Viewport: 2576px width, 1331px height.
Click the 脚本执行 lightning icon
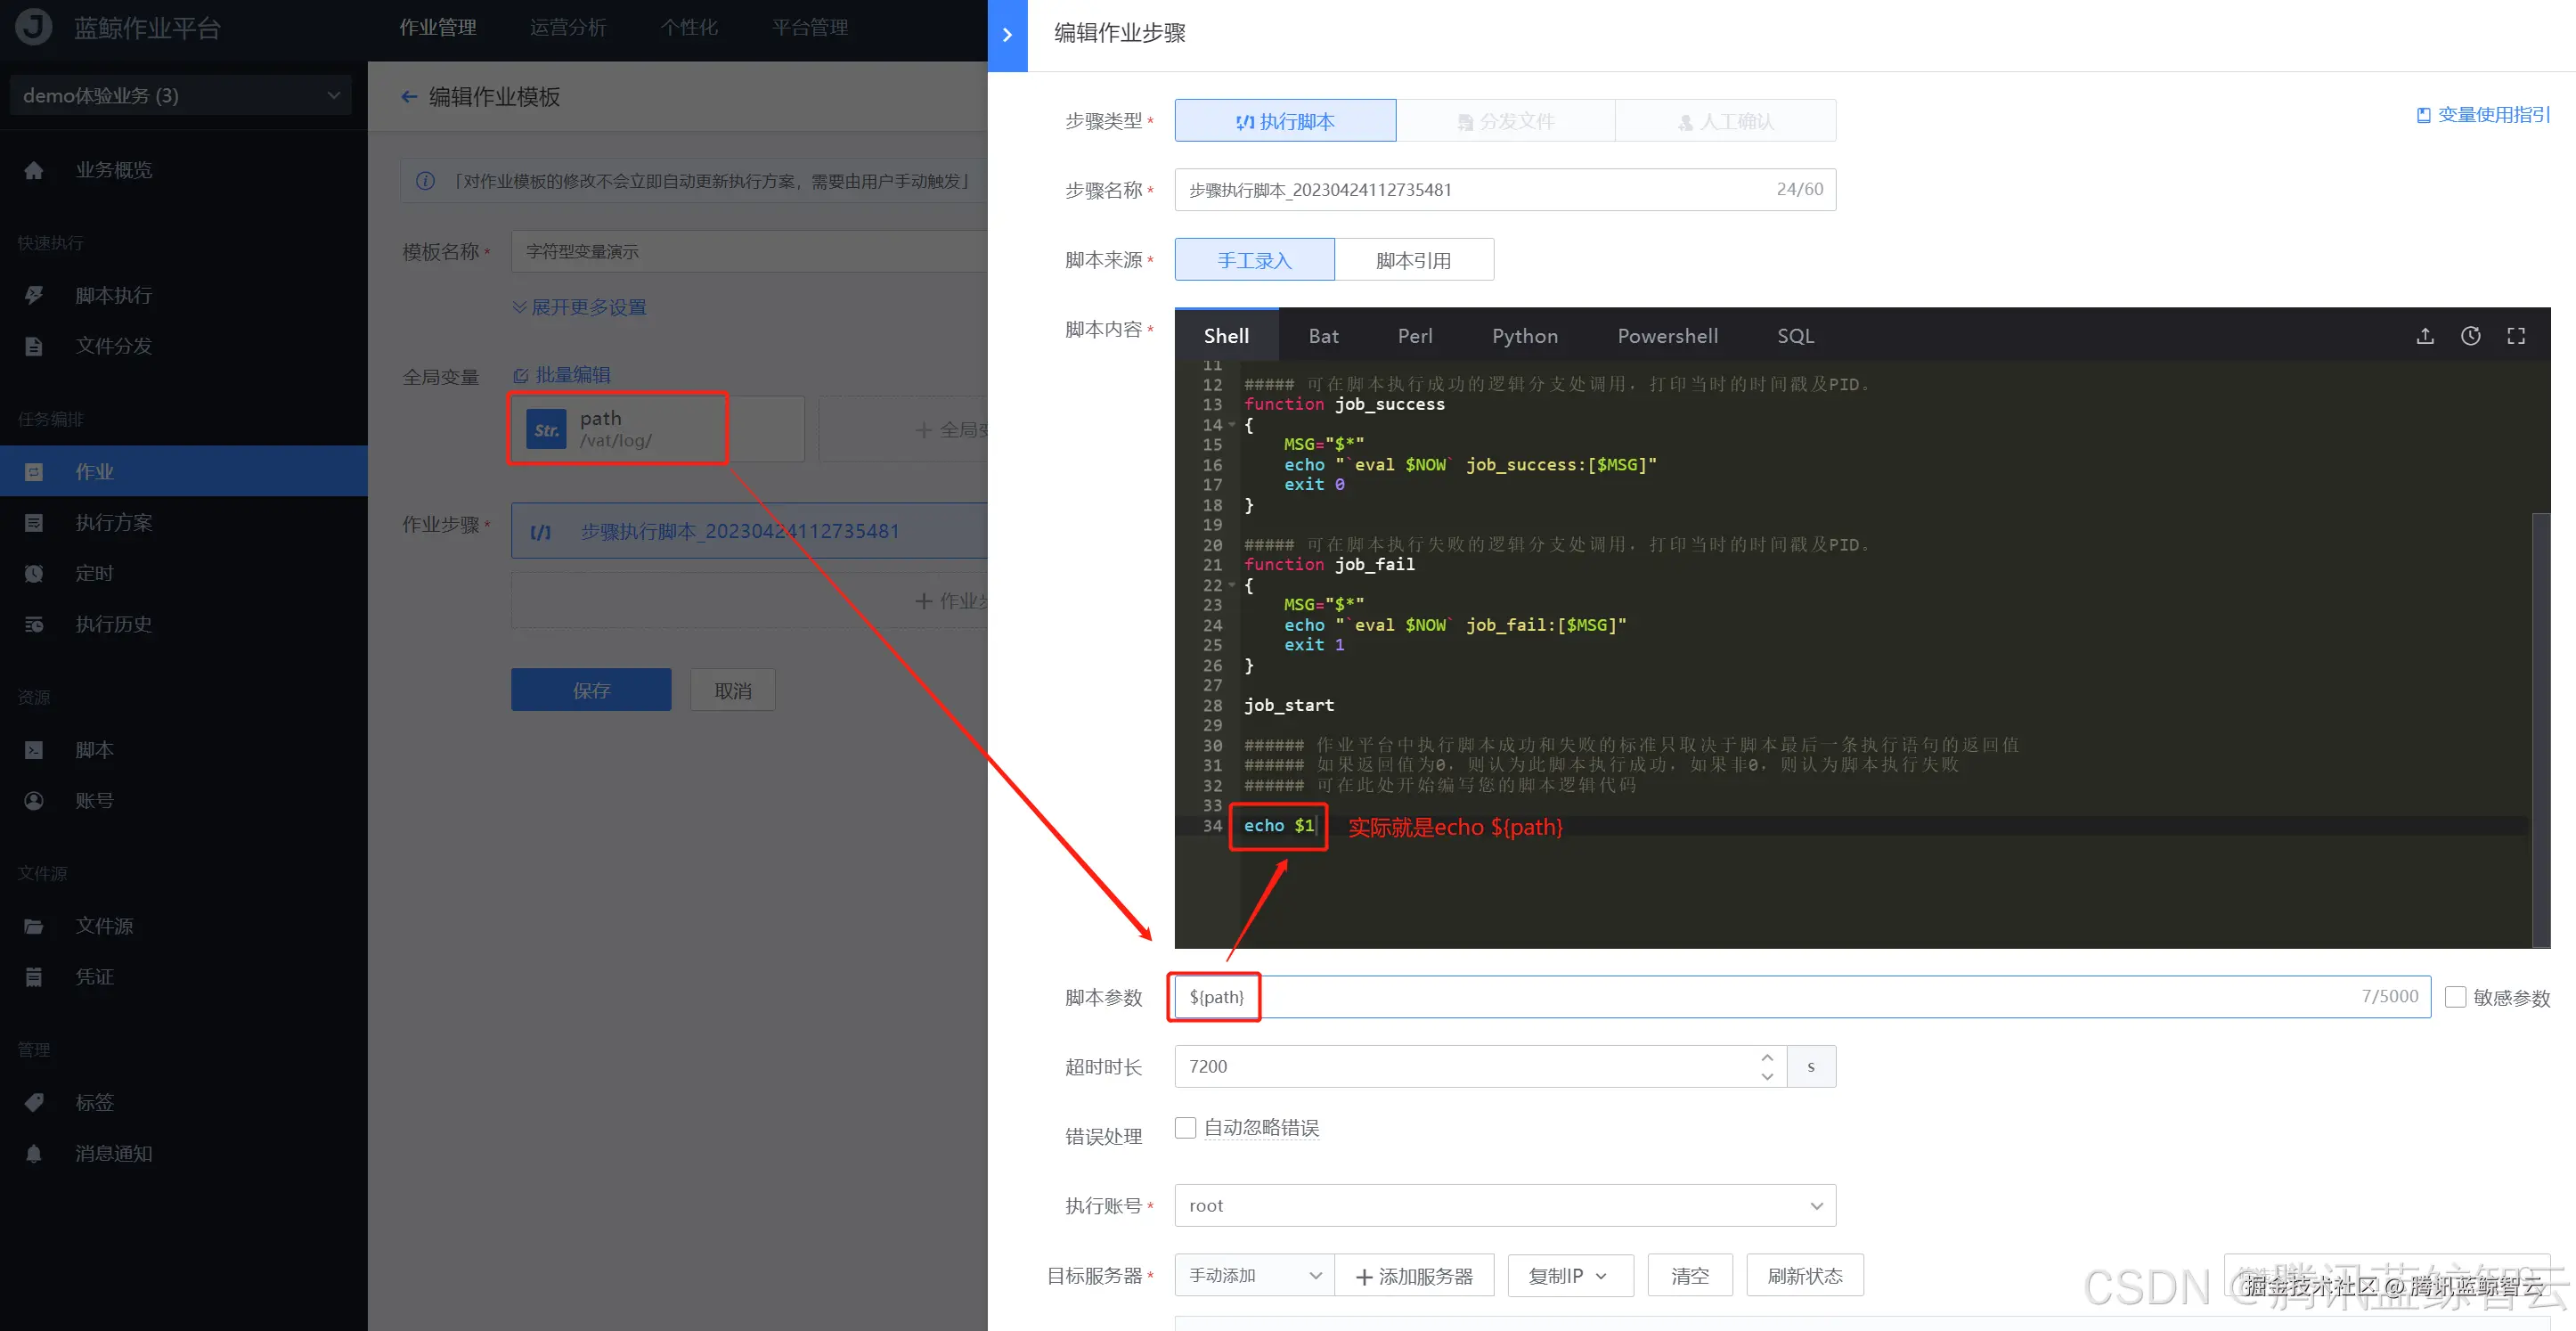coord(34,295)
